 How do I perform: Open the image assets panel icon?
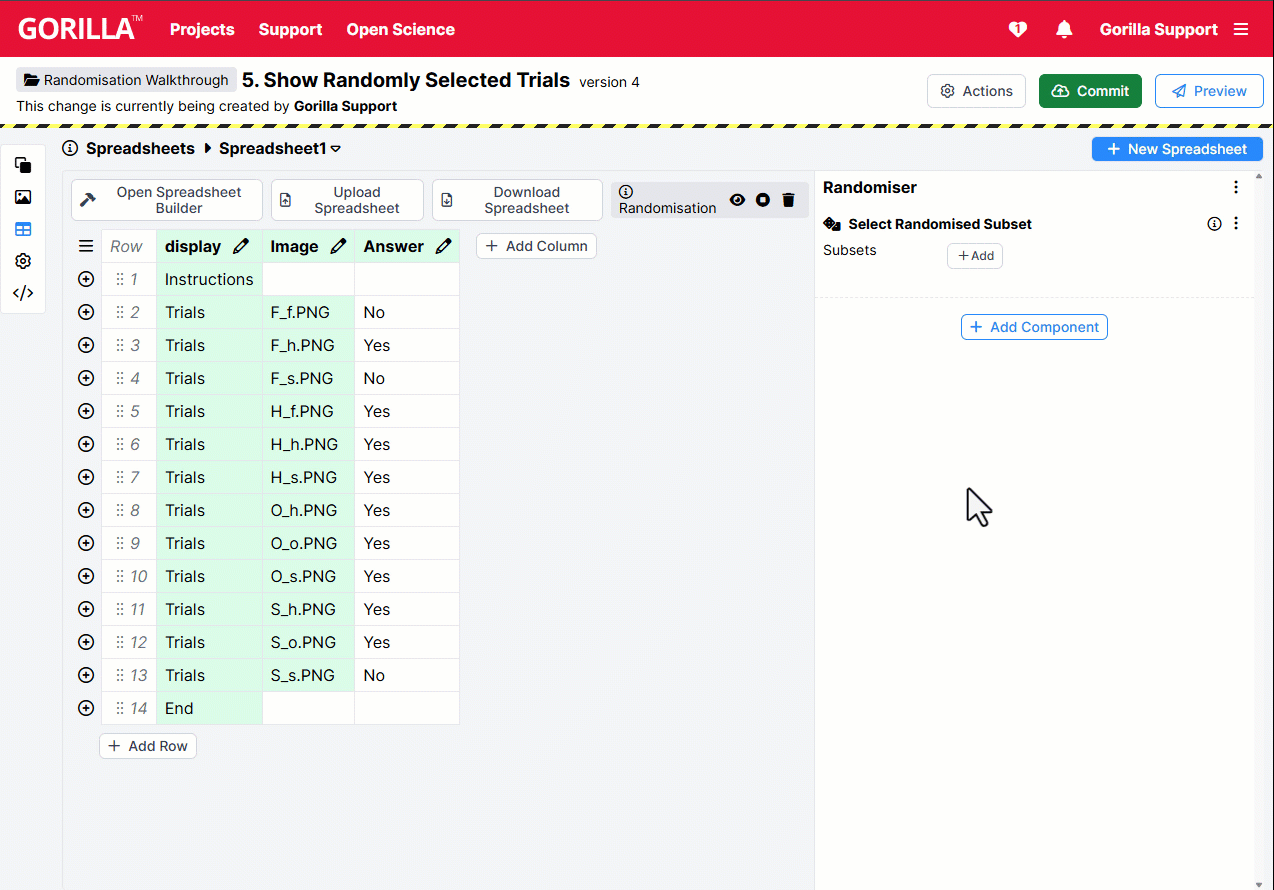(22, 197)
